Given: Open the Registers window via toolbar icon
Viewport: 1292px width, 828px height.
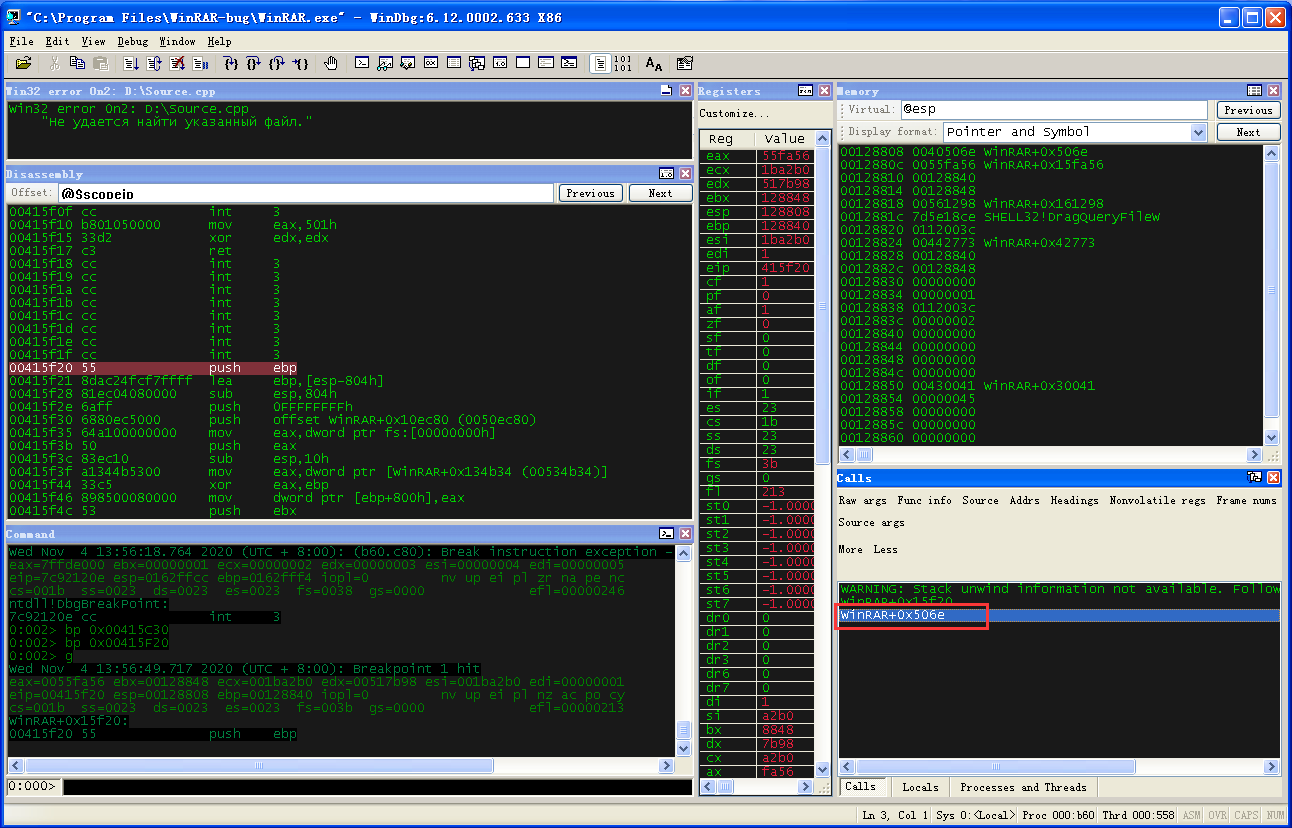Looking at the screenshot, I should point(431,63).
